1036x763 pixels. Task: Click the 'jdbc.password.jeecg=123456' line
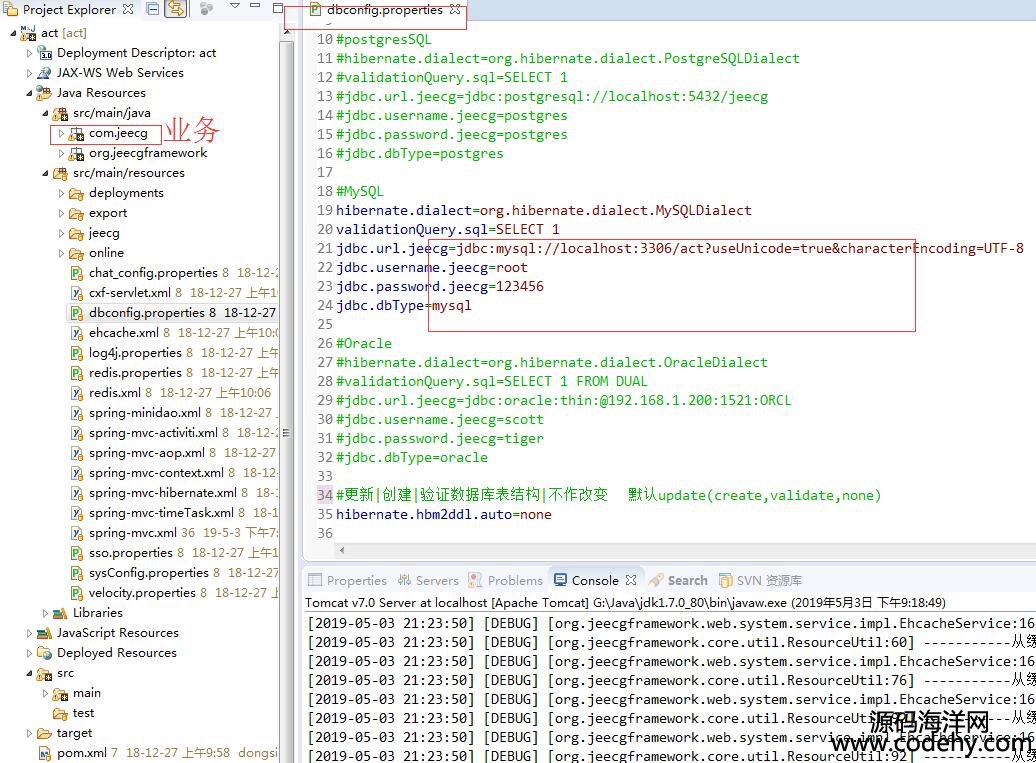(439, 287)
